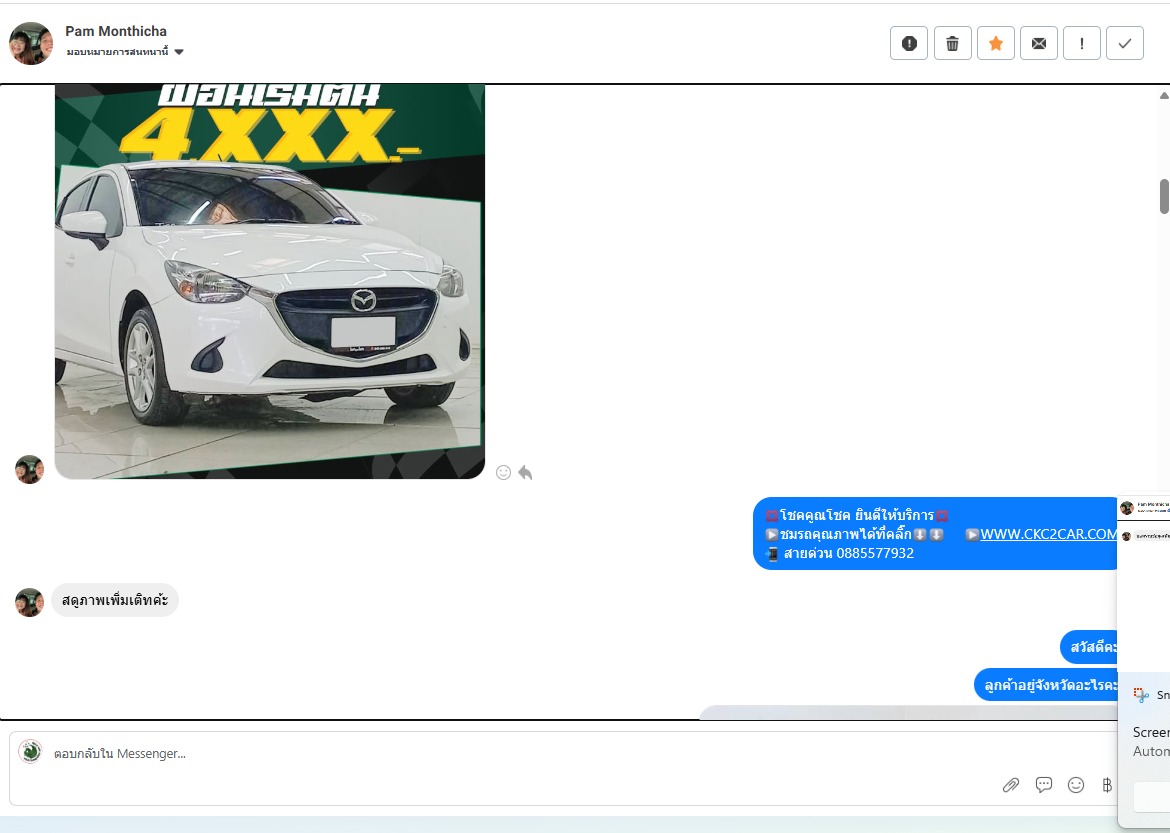The height and width of the screenshot is (833, 1170).
Task: Click the conversation scrollbar thumb
Action: pyautogui.click(x=1164, y=196)
